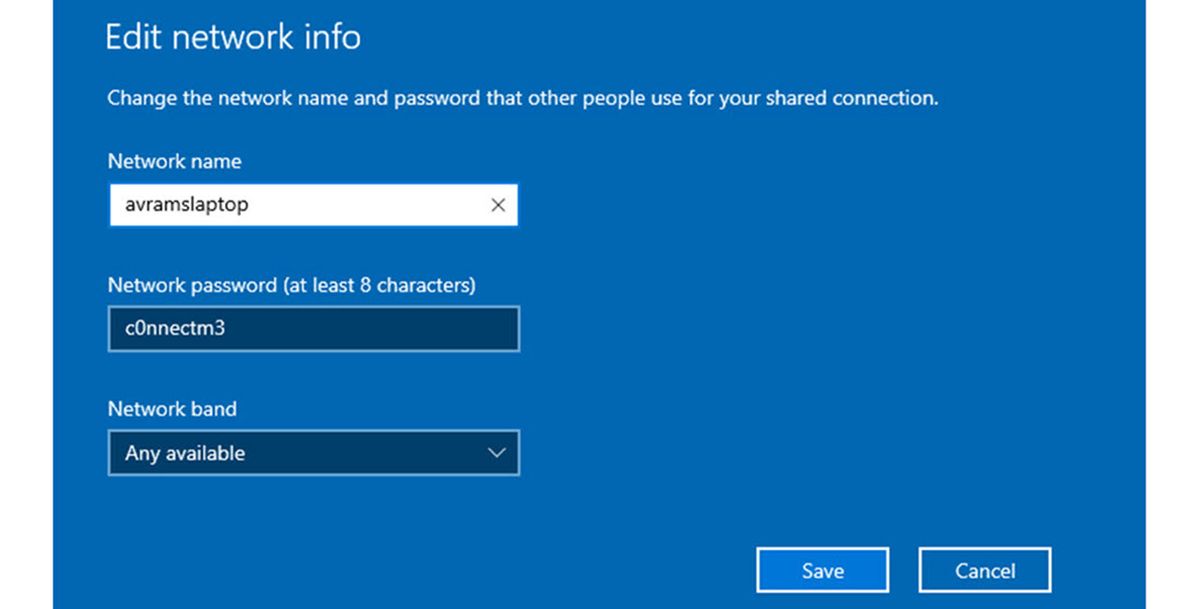Click the chevron on Network band dropdown
The height and width of the screenshot is (609, 1200).
495,452
